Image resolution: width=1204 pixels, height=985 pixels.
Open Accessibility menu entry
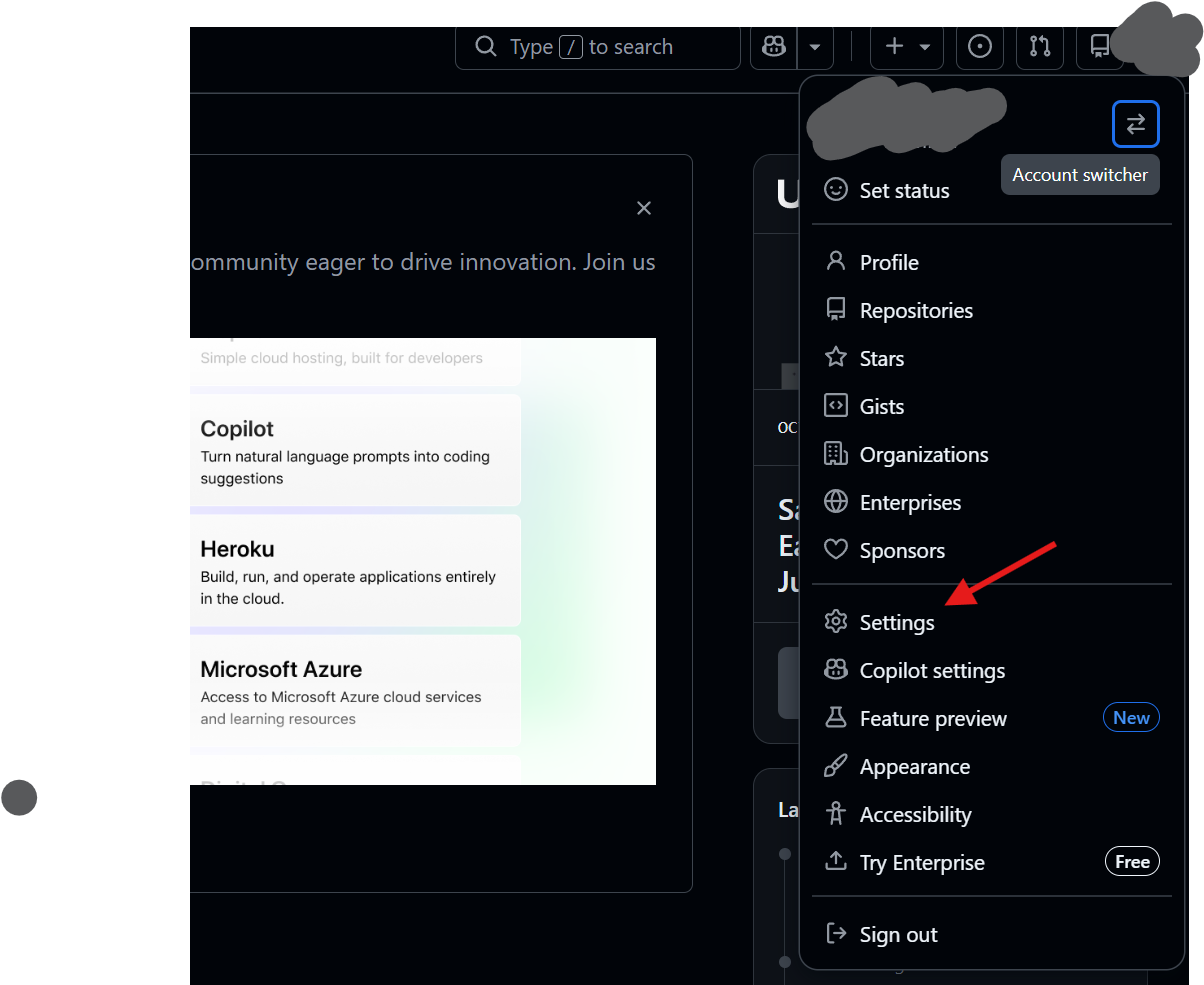[x=991, y=814]
